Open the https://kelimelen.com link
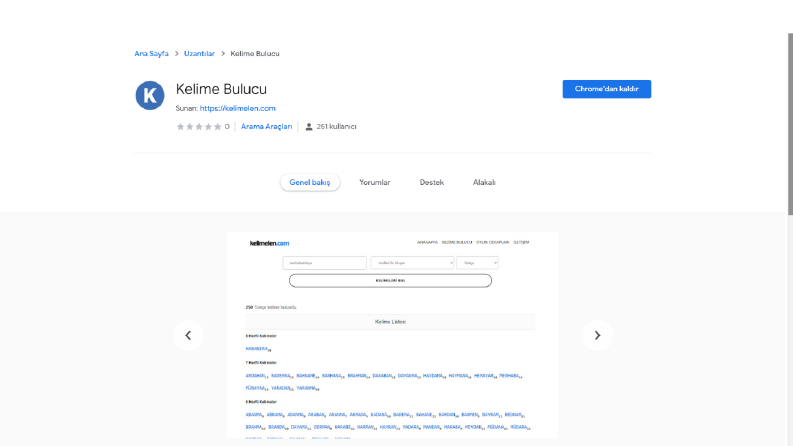 click(238, 108)
